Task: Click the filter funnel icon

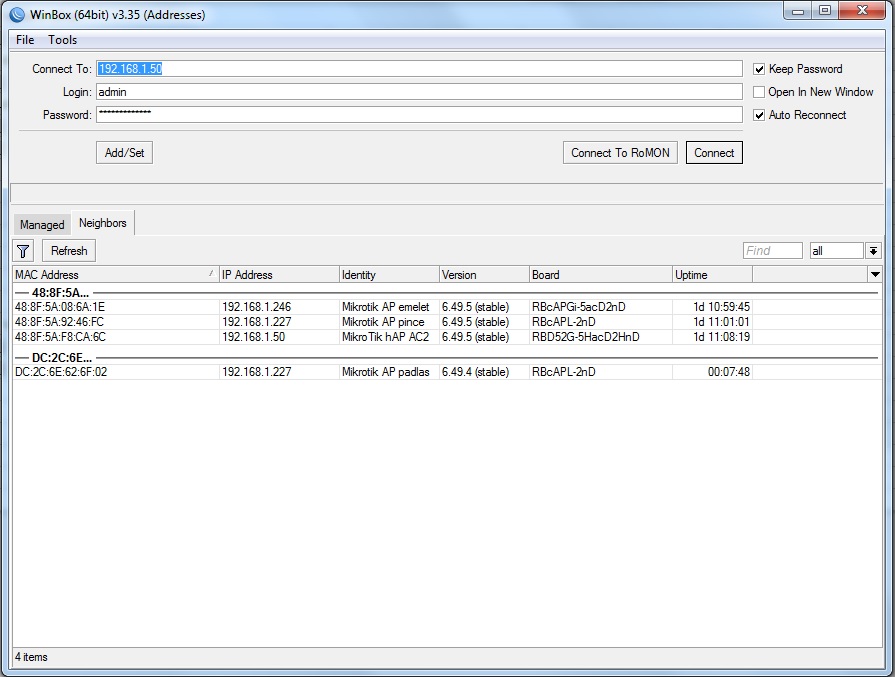Action: [x=23, y=251]
